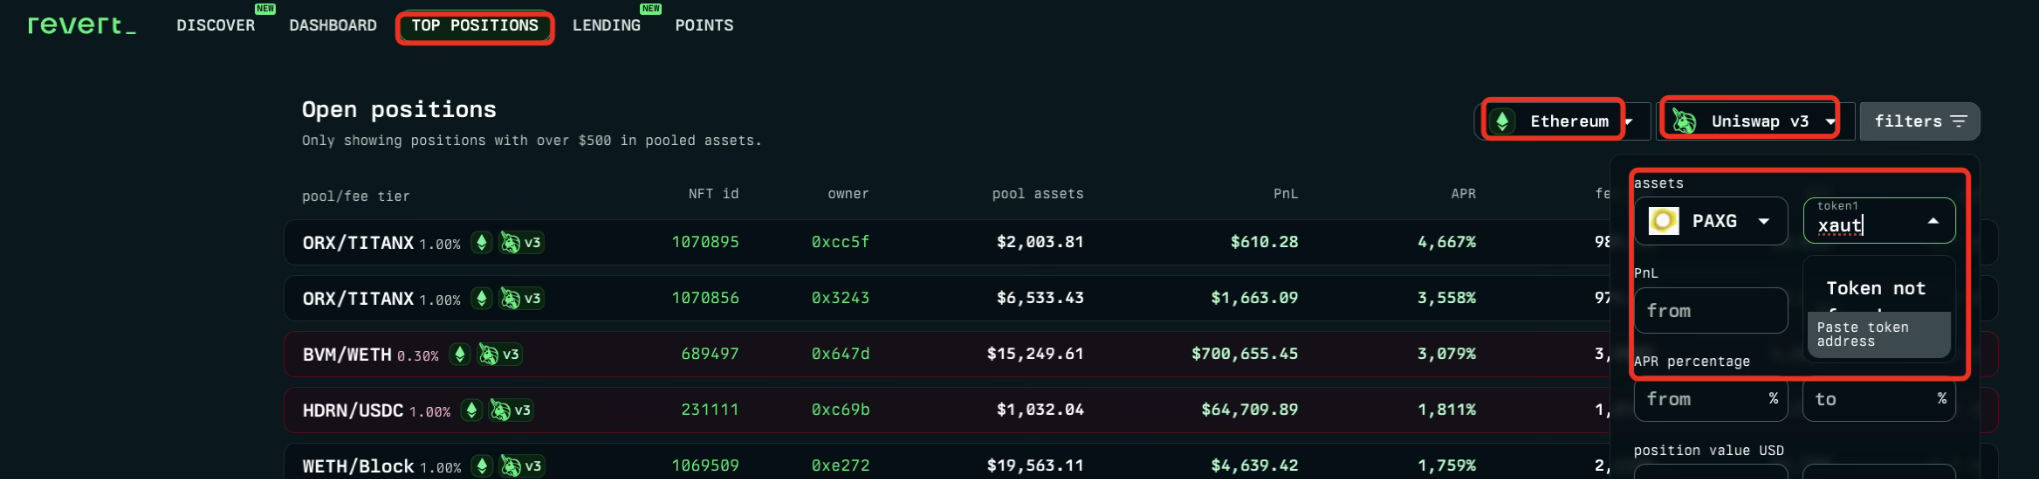
Task: Switch to the Top Positions tab
Action: pyautogui.click(x=475, y=26)
